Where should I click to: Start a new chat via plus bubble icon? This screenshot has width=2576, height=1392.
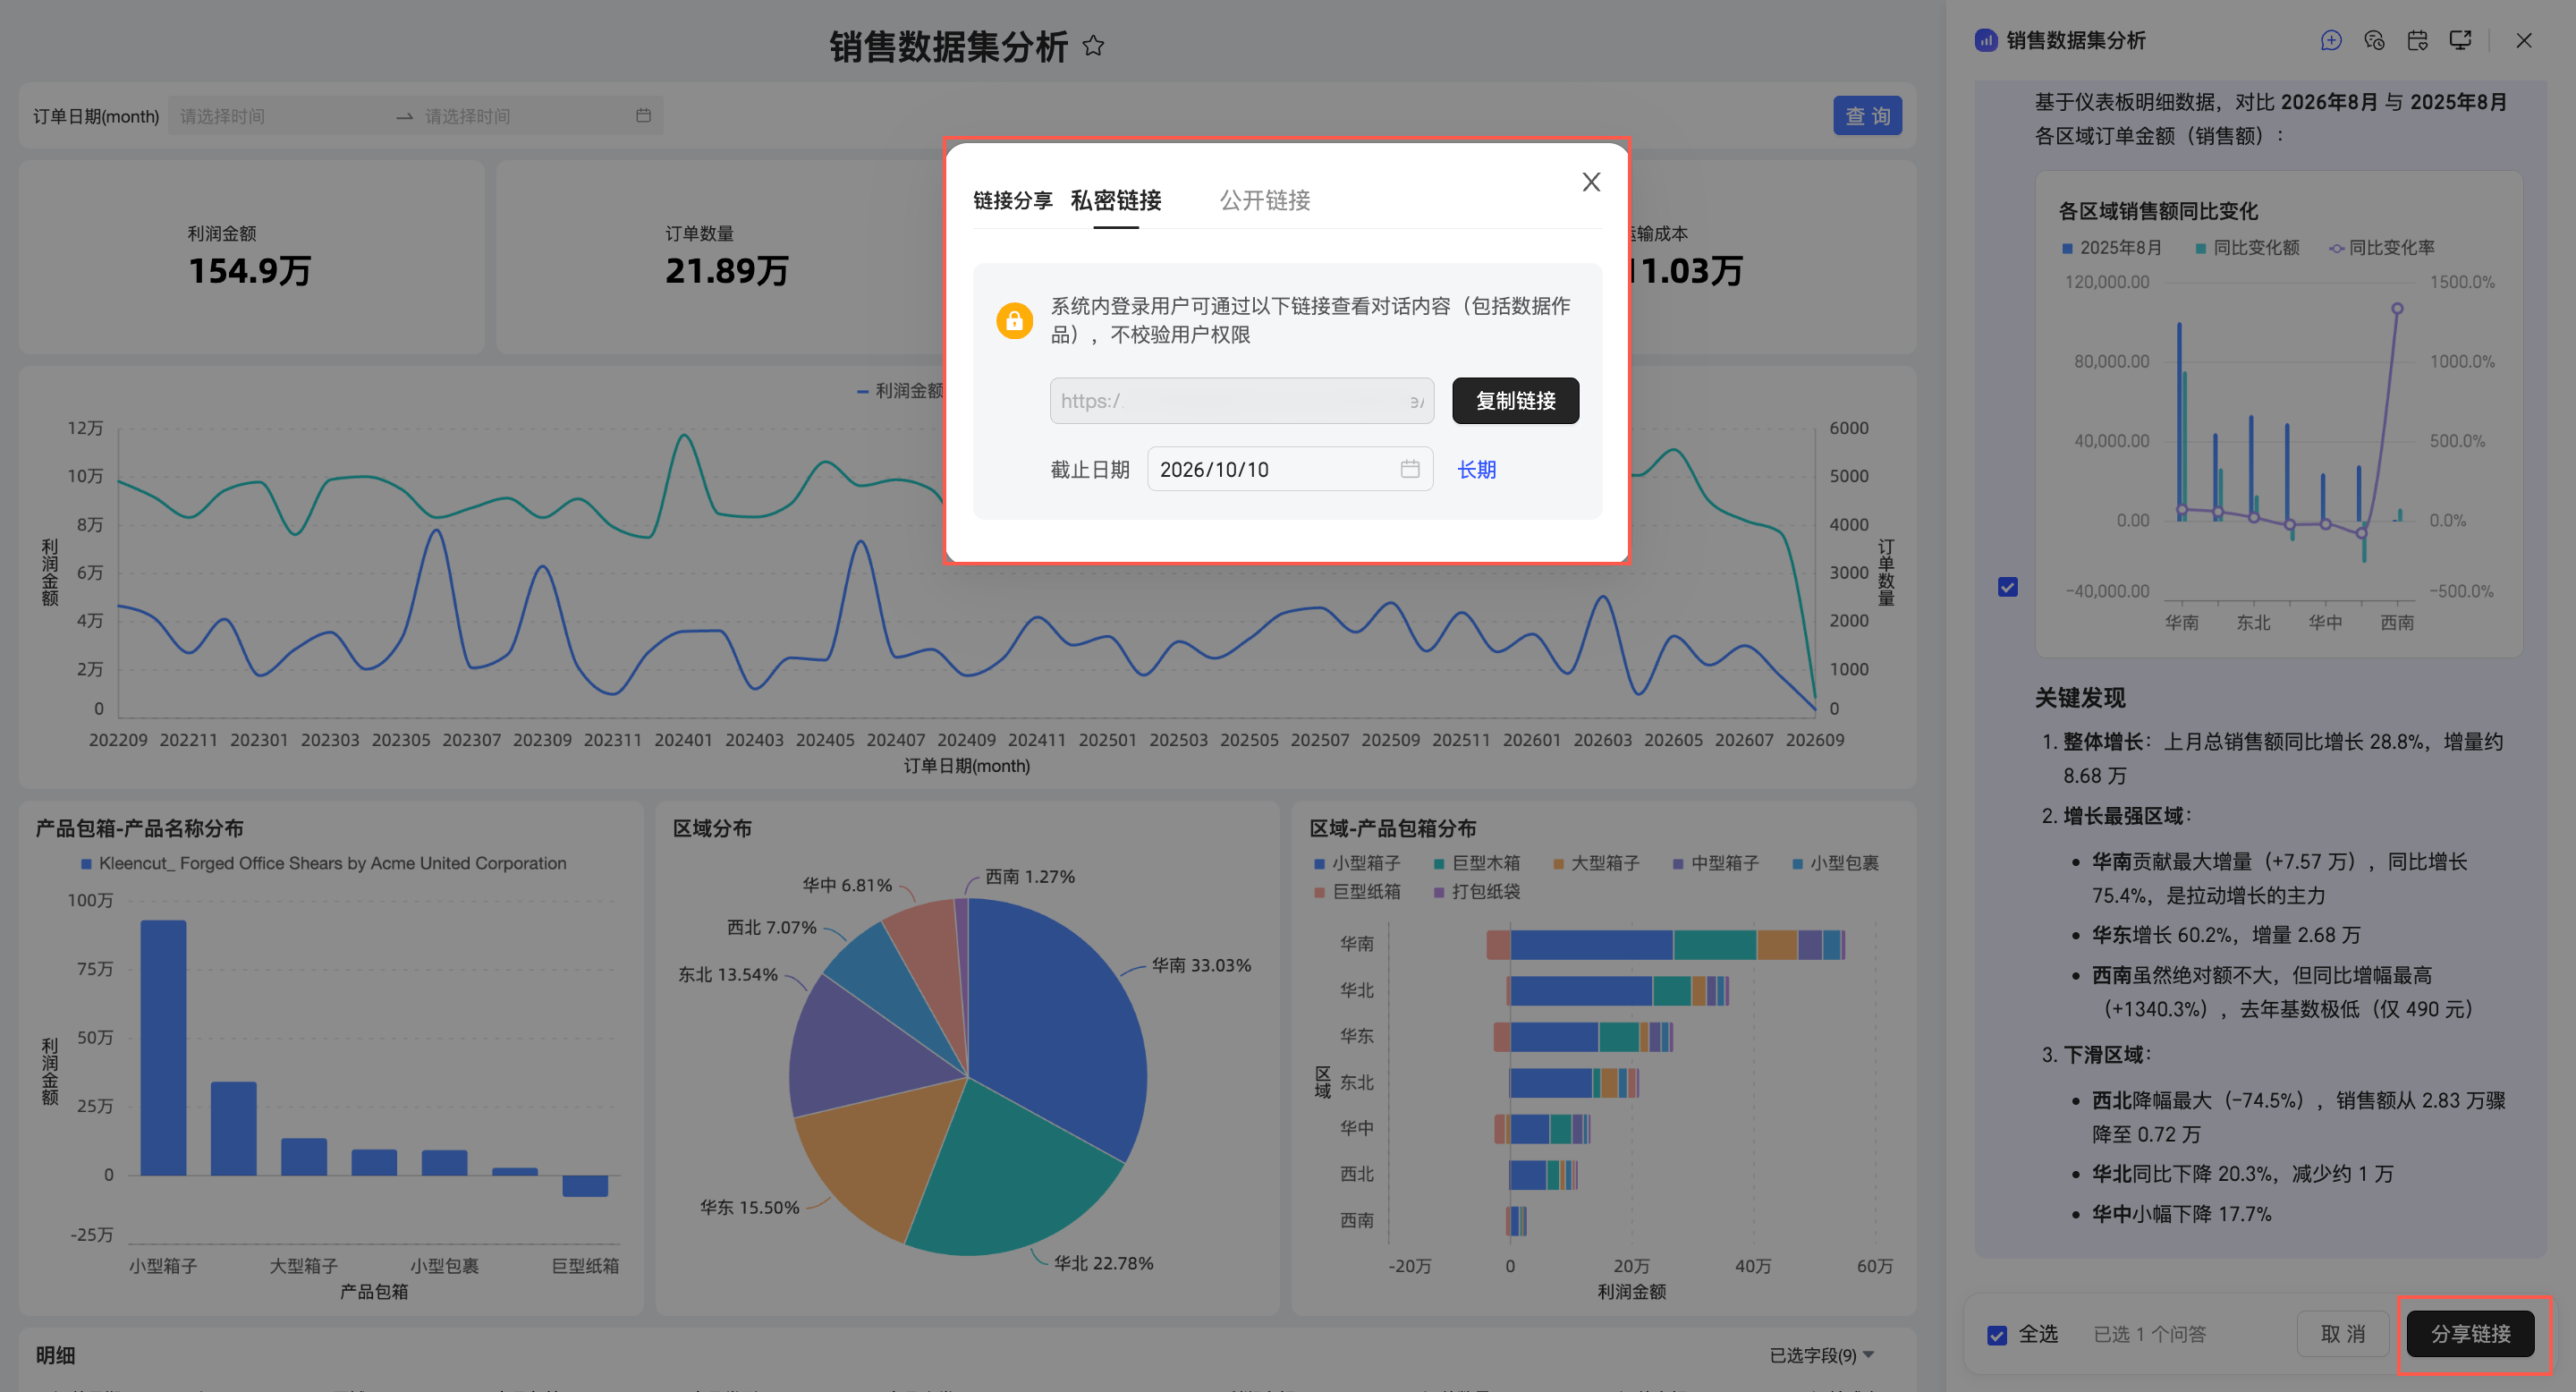pyautogui.click(x=2331, y=40)
